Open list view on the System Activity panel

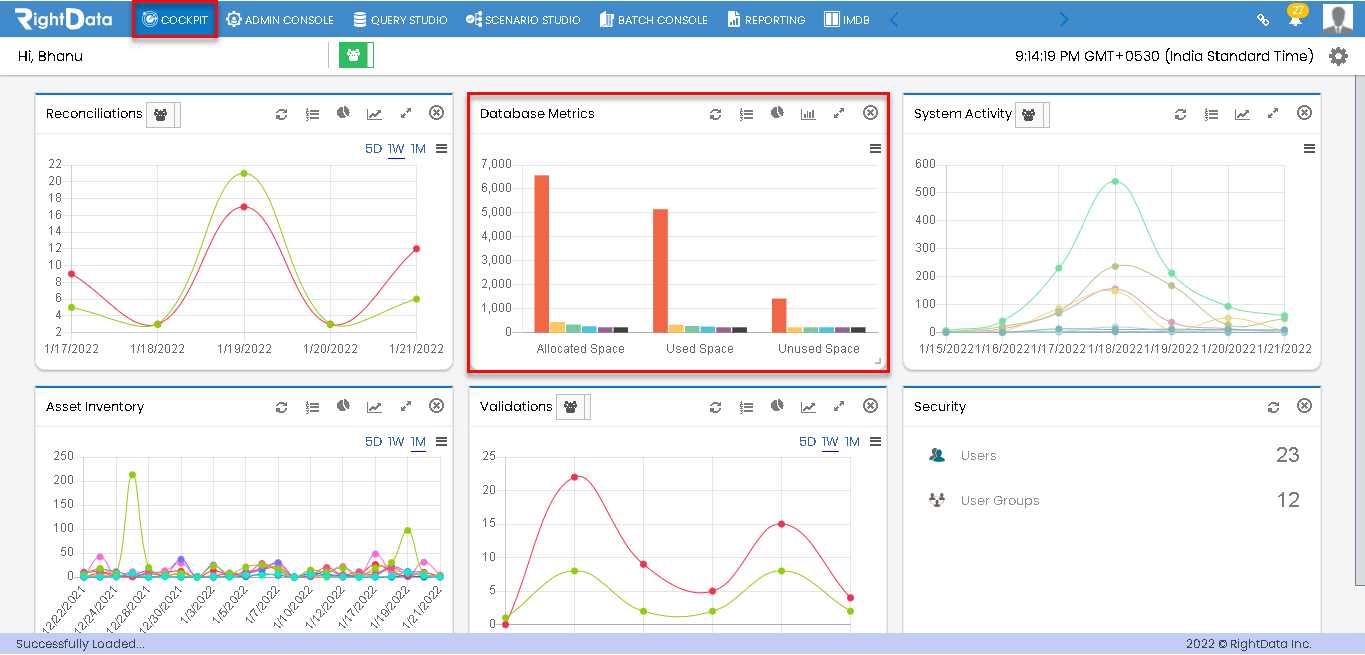coord(1211,114)
